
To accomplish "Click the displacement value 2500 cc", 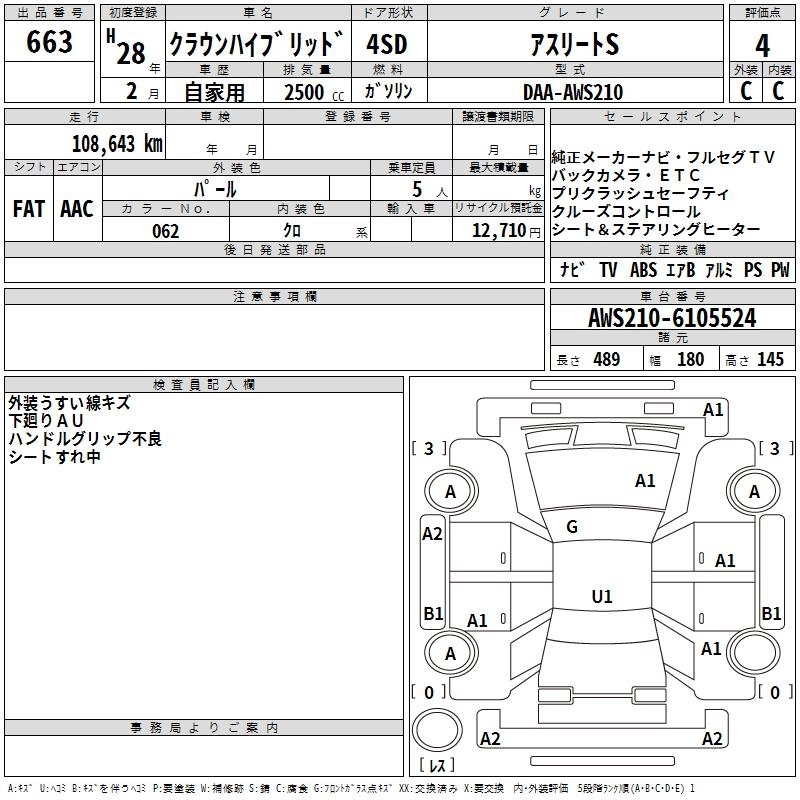I will coord(314,92).
